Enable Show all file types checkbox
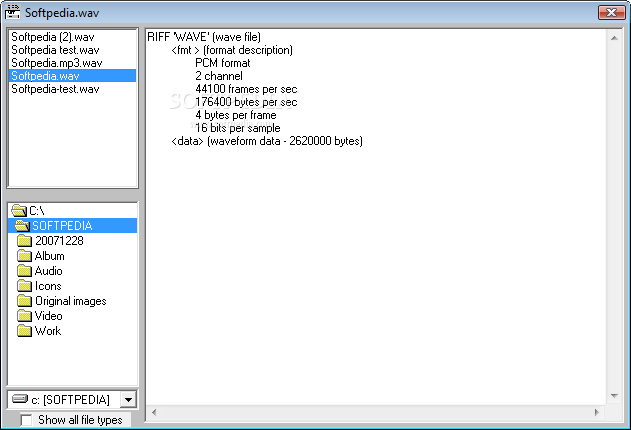The height and width of the screenshot is (430, 631). [x=27, y=420]
